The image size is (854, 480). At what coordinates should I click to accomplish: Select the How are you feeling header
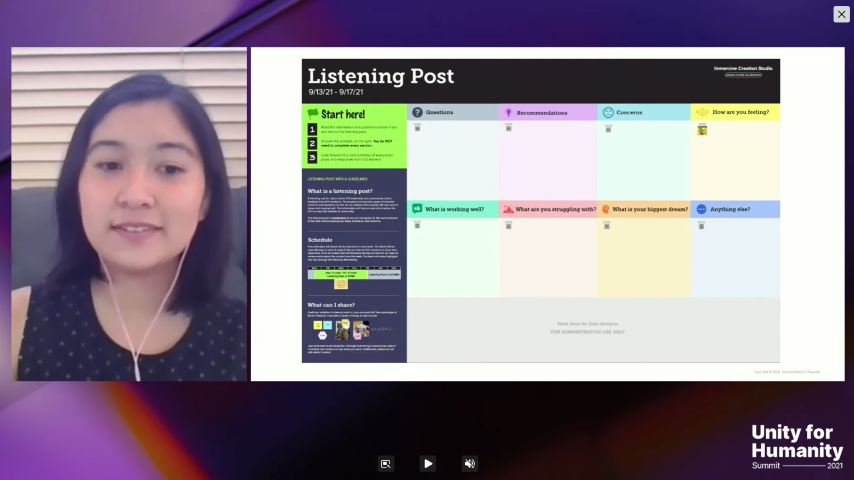click(x=740, y=112)
